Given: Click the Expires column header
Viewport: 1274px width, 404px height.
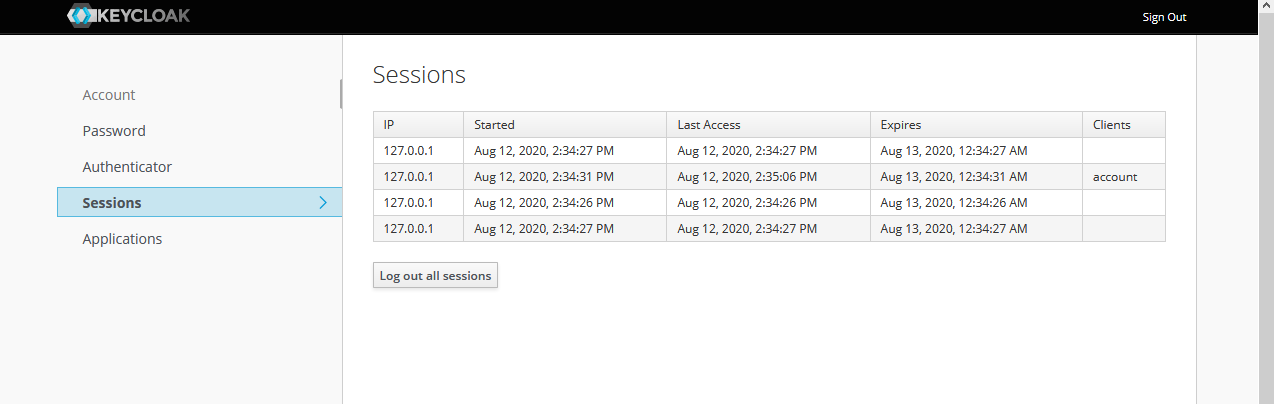Looking at the screenshot, I should [900, 125].
